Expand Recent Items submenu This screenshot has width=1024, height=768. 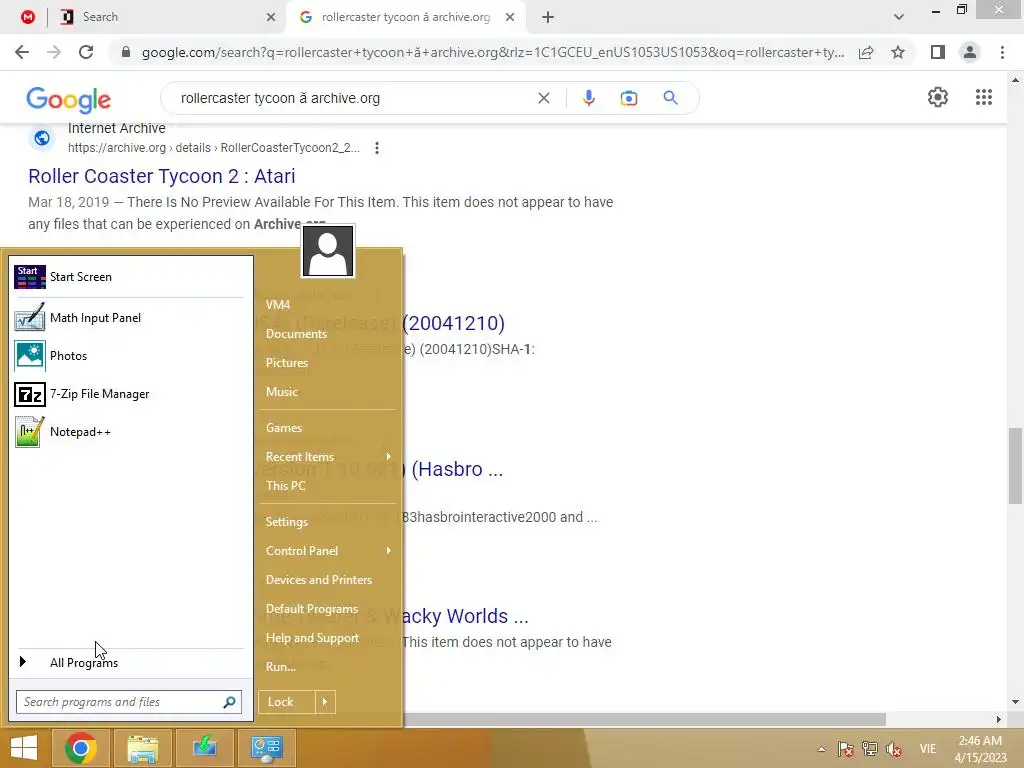pyautogui.click(x=328, y=456)
